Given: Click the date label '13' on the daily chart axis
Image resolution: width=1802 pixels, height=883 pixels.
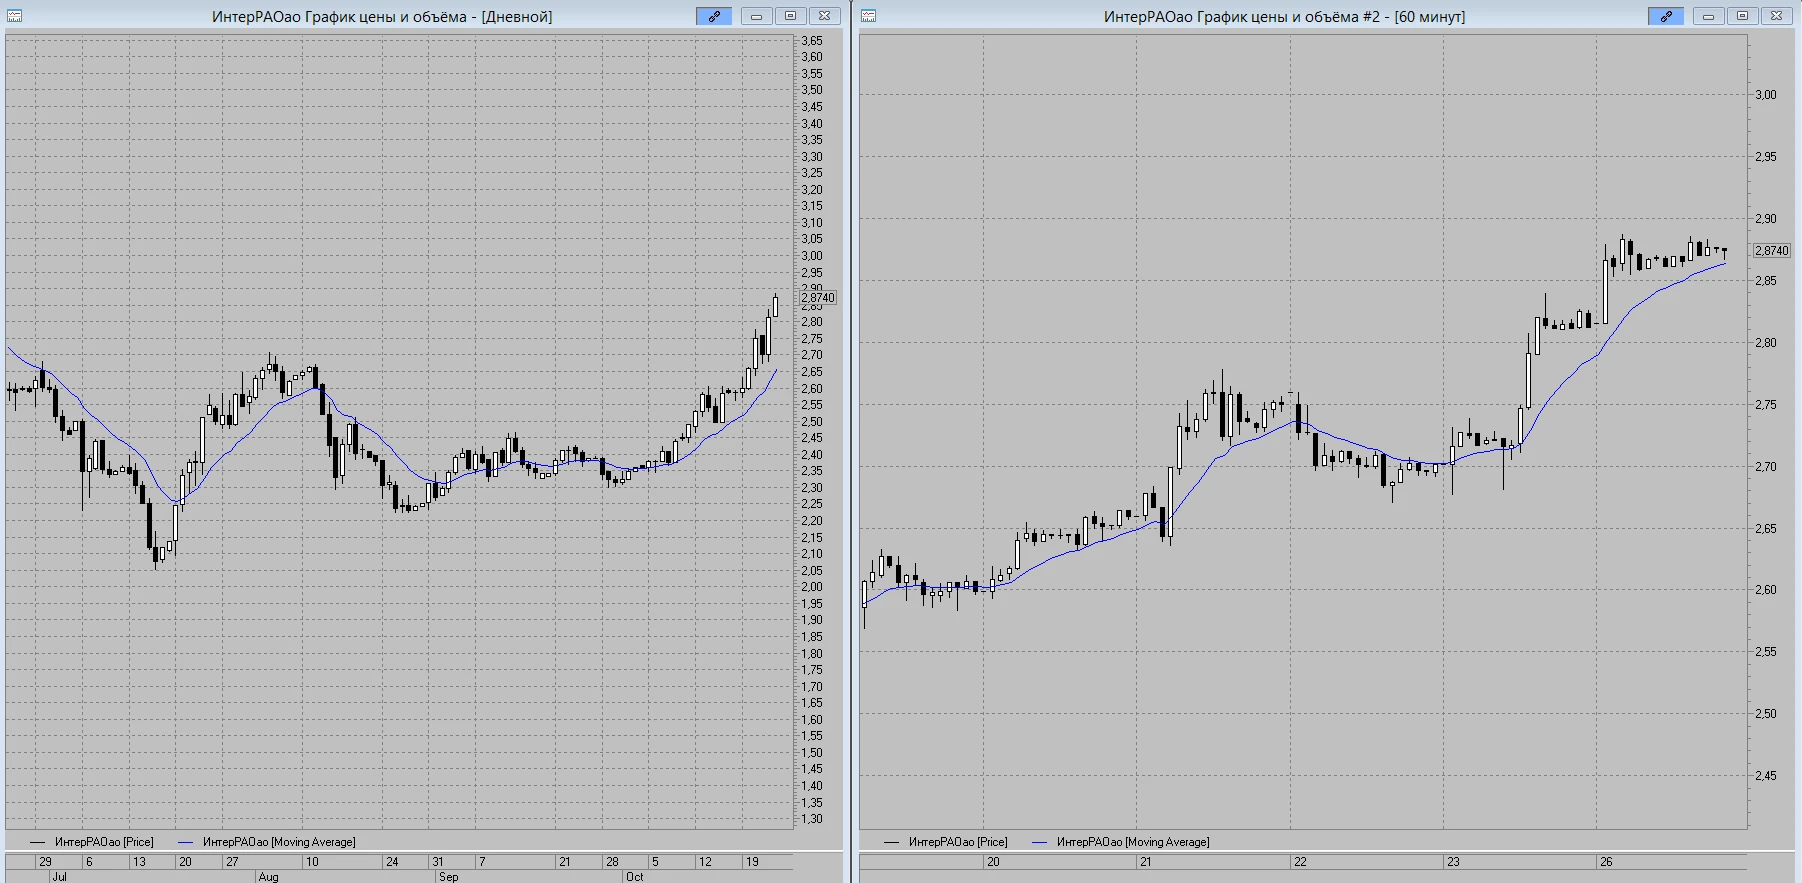Looking at the screenshot, I should [x=139, y=861].
